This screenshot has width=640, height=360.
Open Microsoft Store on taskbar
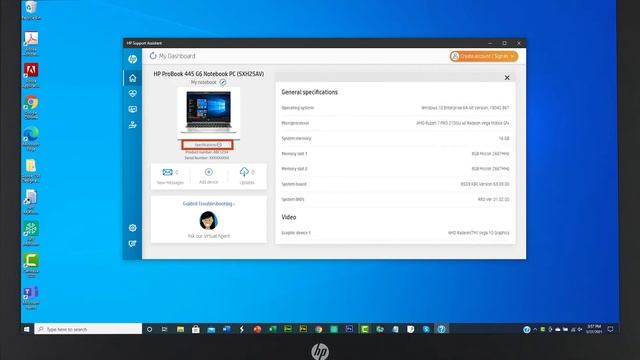click(x=196, y=329)
